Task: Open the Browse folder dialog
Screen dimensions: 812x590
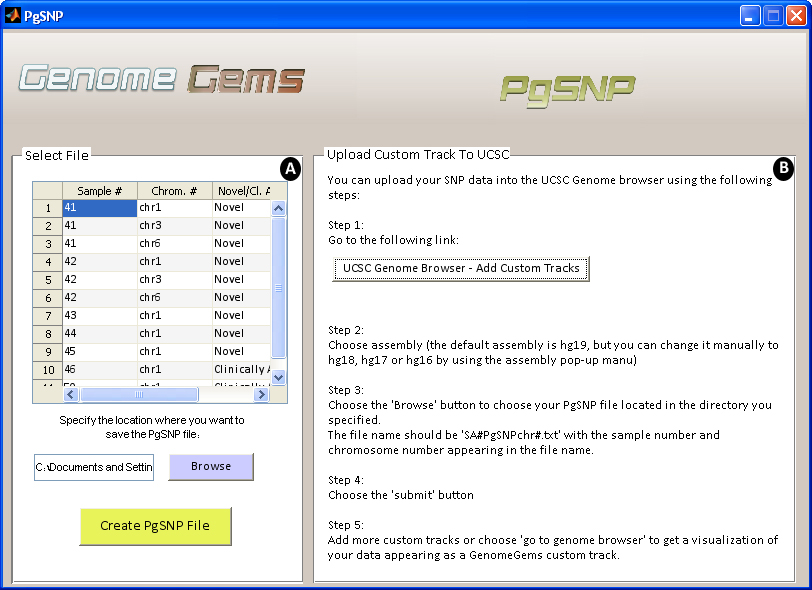Action: tap(211, 467)
